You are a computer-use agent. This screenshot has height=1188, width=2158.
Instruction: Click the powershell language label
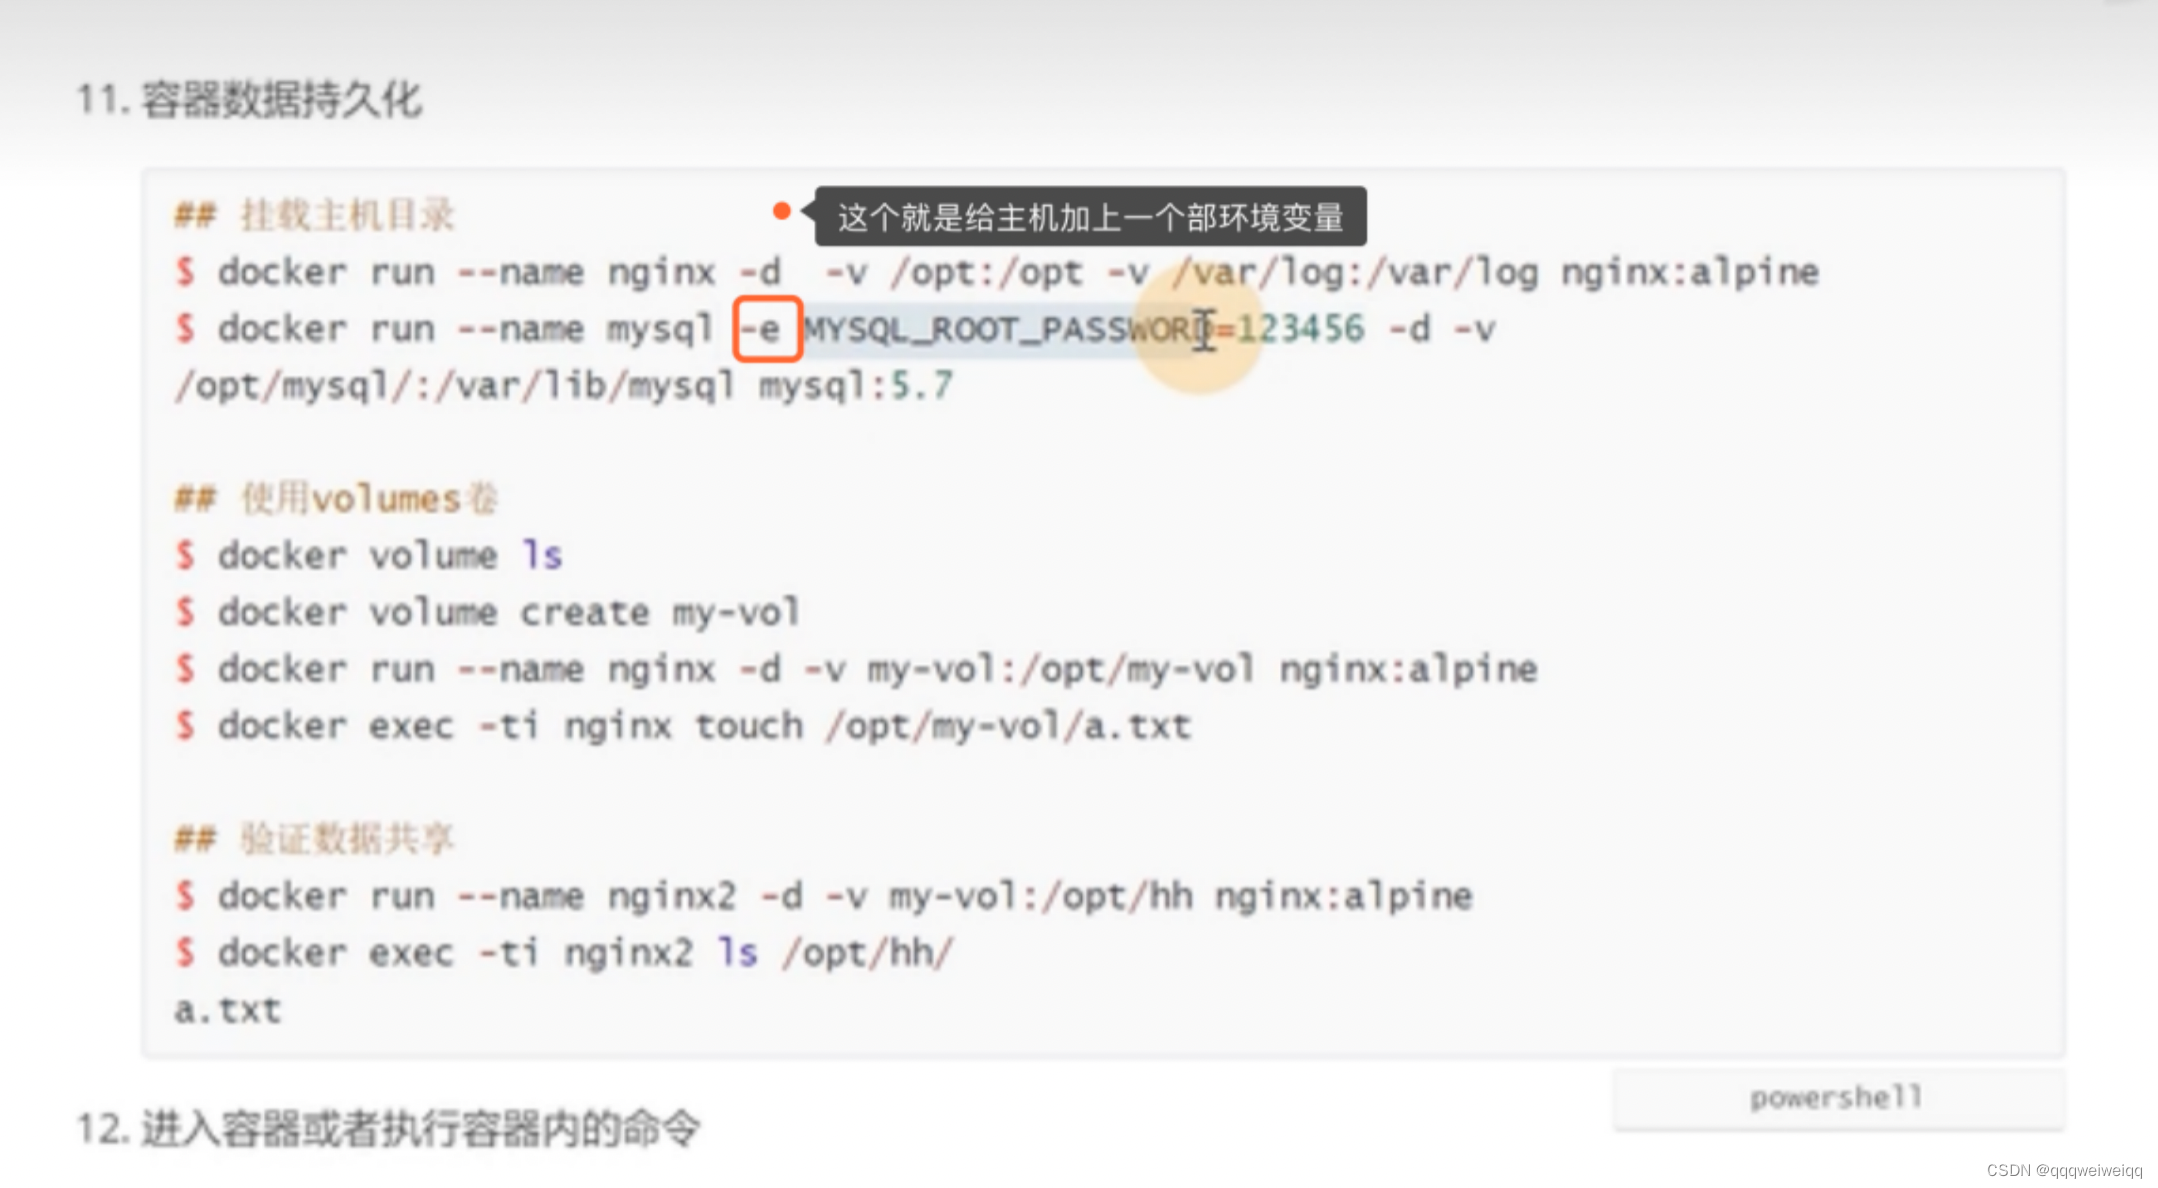click(1836, 1098)
